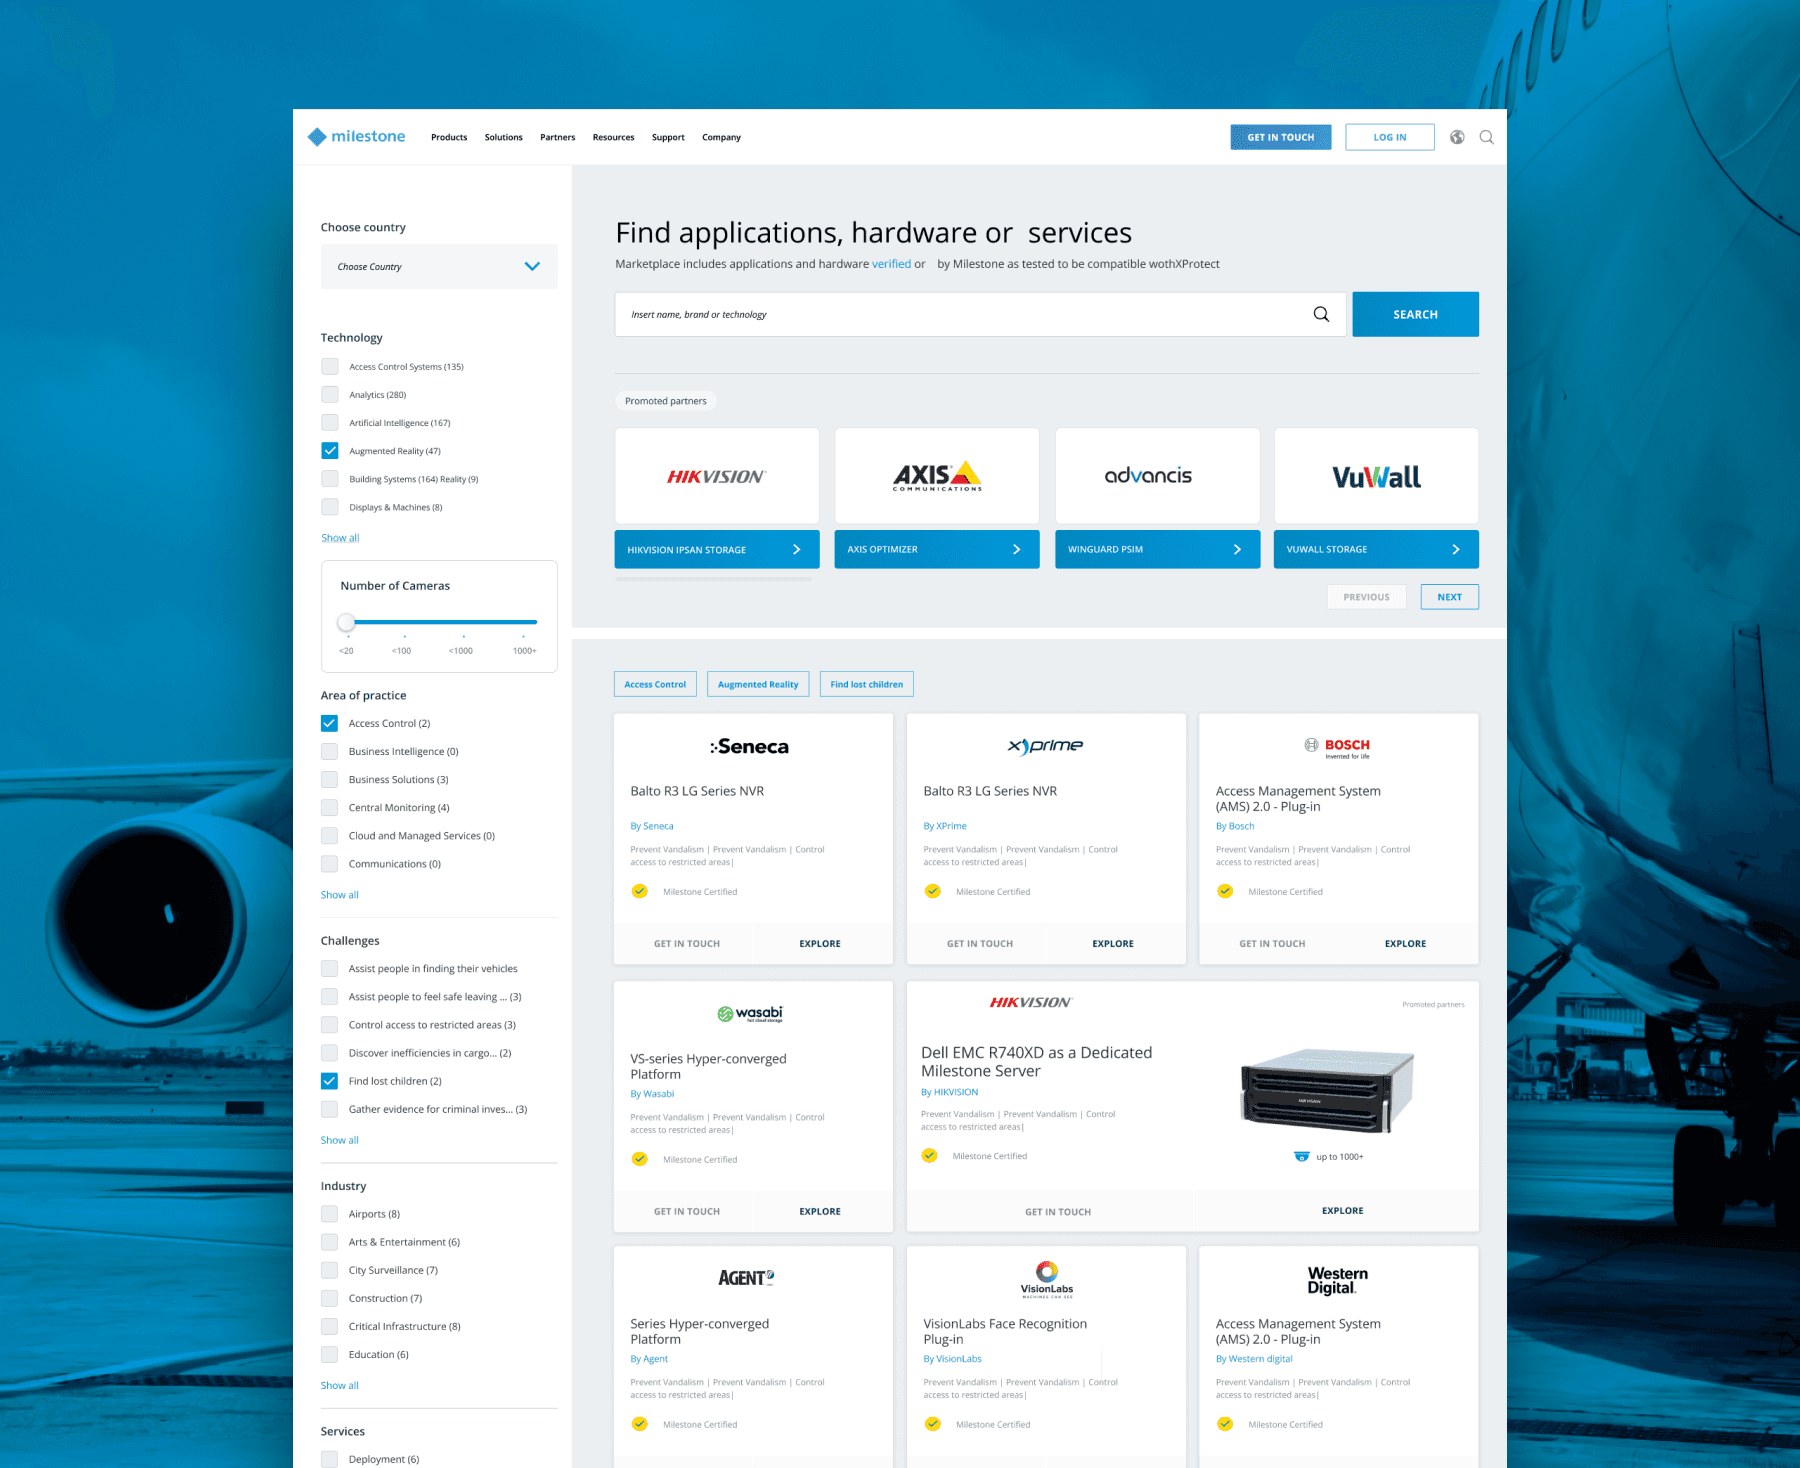Screen dimensions: 1800x1468
Task: Click Dell EMC server product image
Action: tap(1328, 1091)
